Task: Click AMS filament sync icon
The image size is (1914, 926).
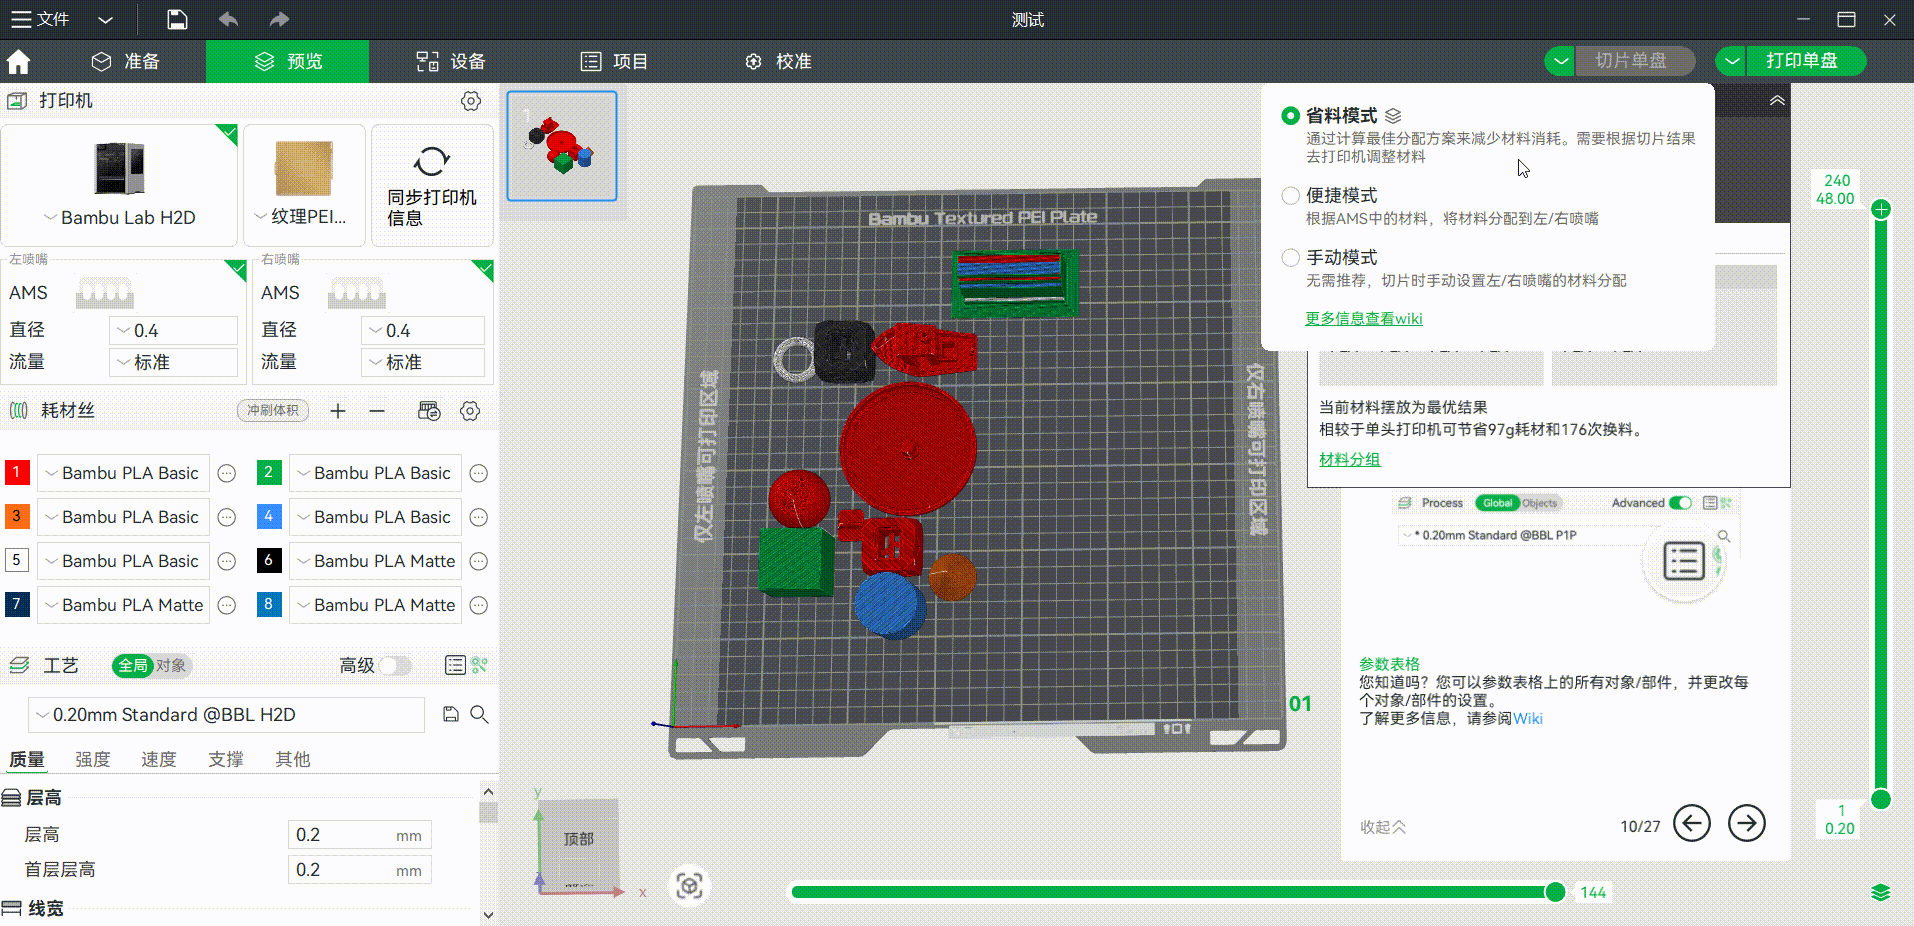Action: tap(429, 411)
